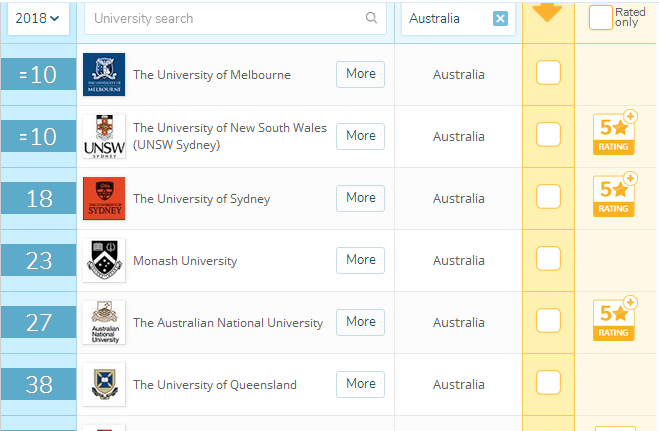Expand More for The University of Sydney

click(x=360, y=198)
